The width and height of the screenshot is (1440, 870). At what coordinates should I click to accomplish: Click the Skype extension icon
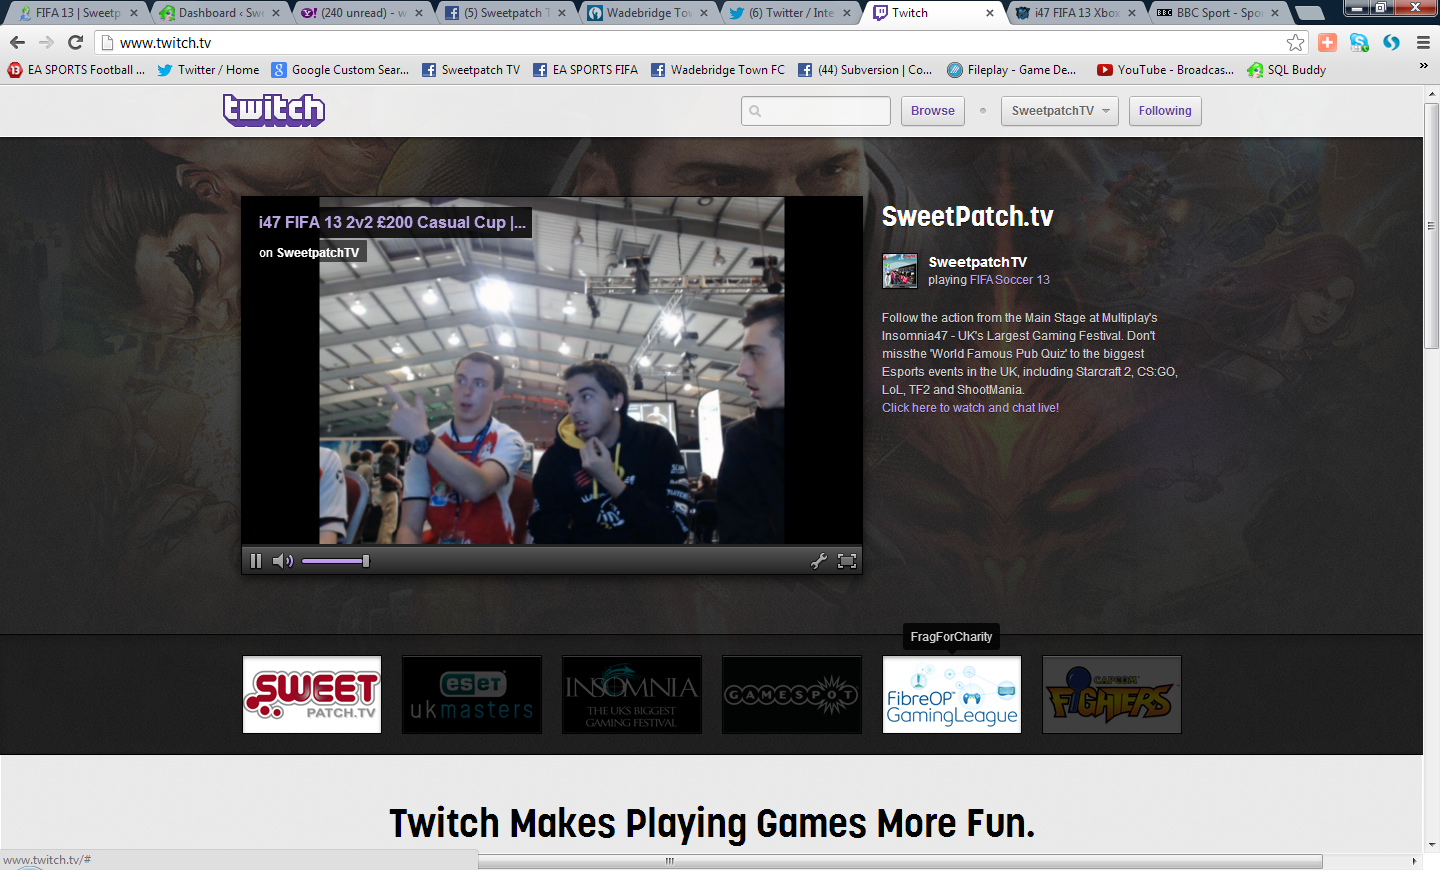pyautogui.click(x=1359, y=42)
